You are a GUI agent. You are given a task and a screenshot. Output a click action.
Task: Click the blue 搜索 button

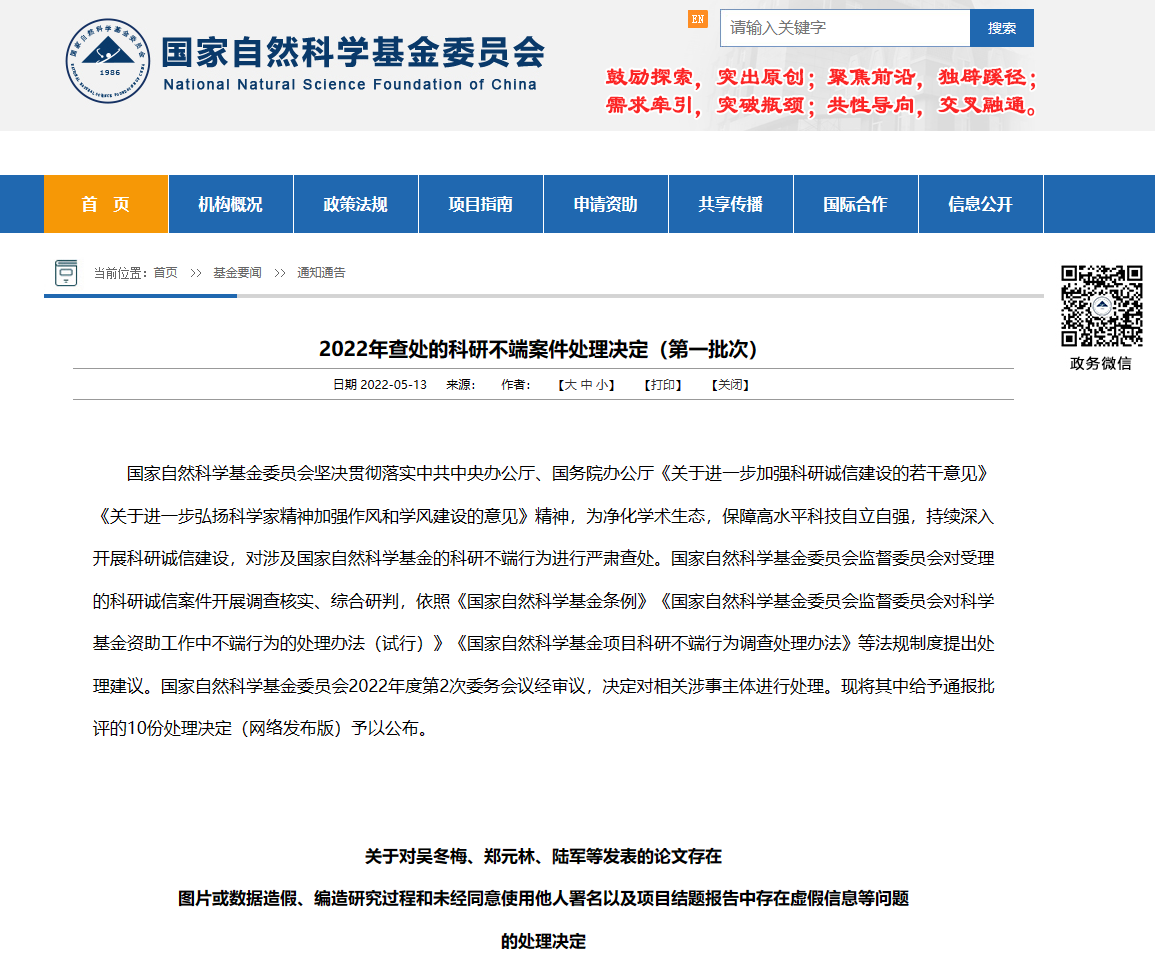click(x=1002, y=28)
